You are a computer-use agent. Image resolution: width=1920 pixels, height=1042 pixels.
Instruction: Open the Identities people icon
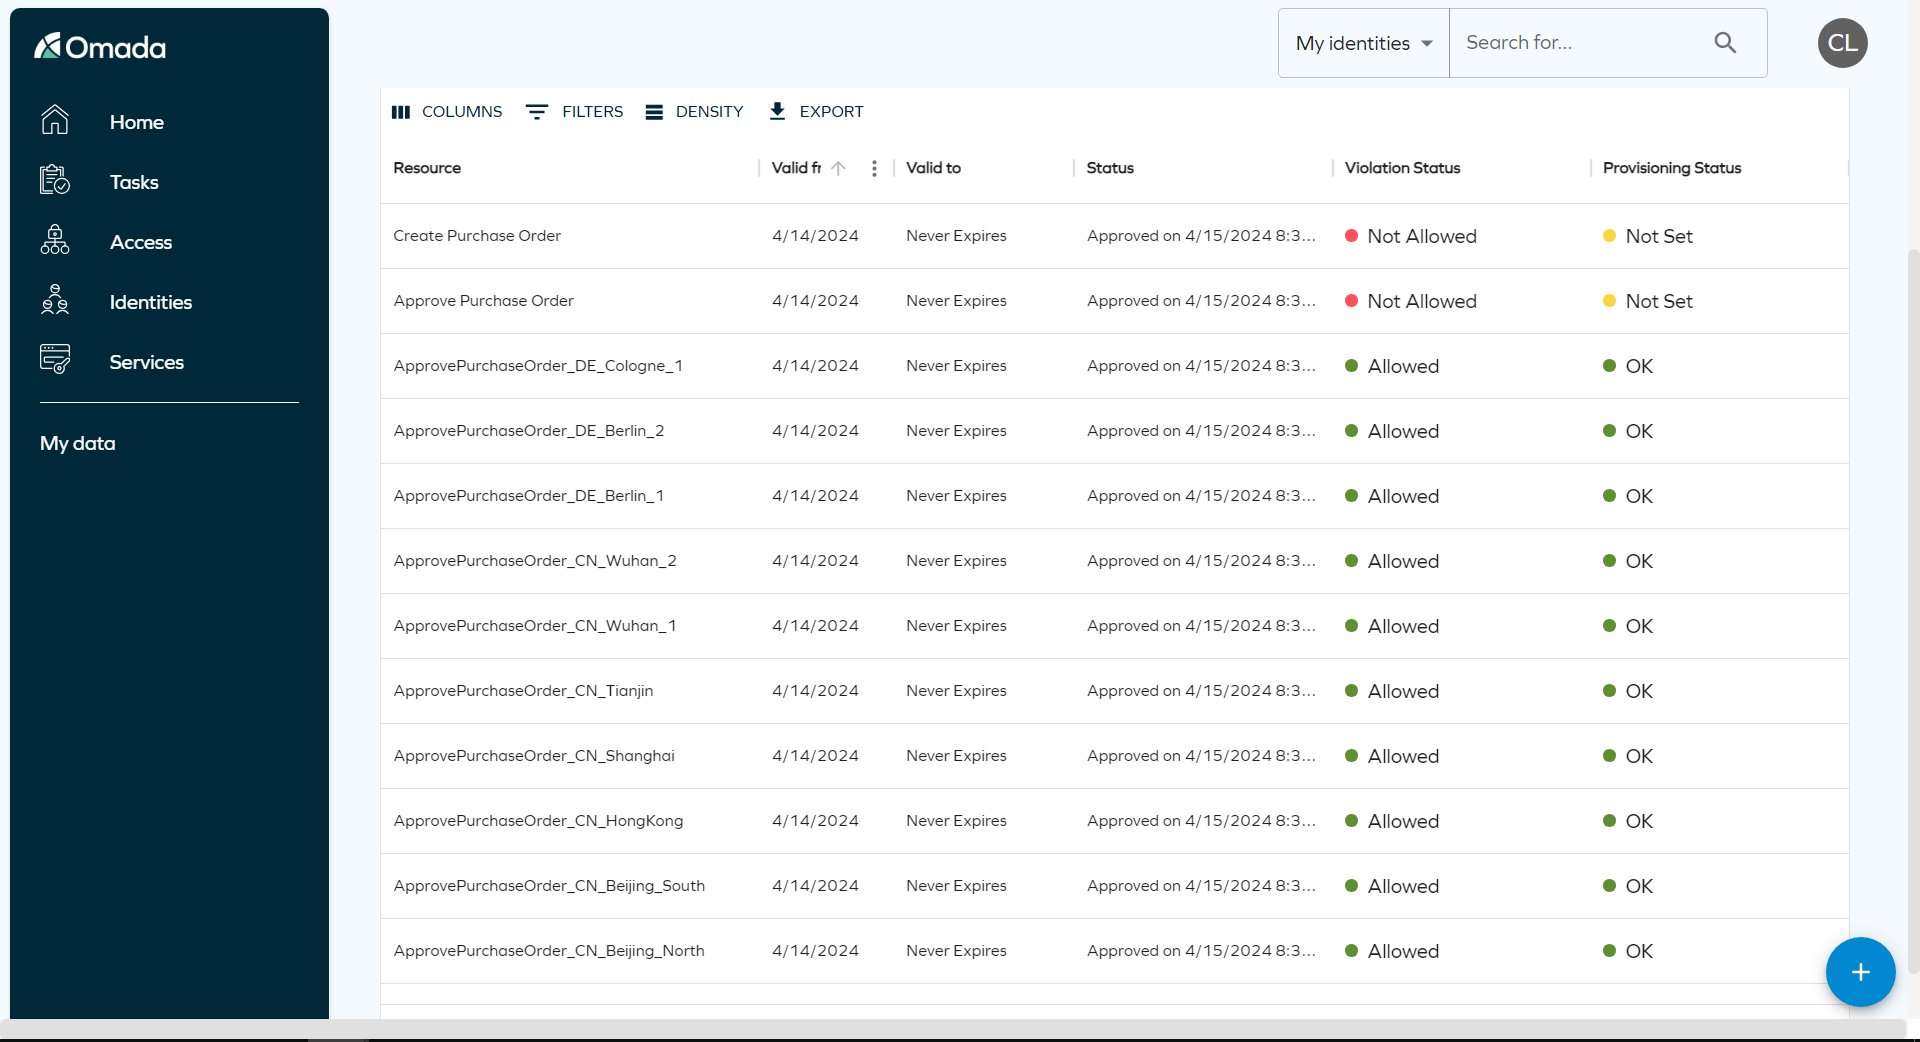point(55,301)
